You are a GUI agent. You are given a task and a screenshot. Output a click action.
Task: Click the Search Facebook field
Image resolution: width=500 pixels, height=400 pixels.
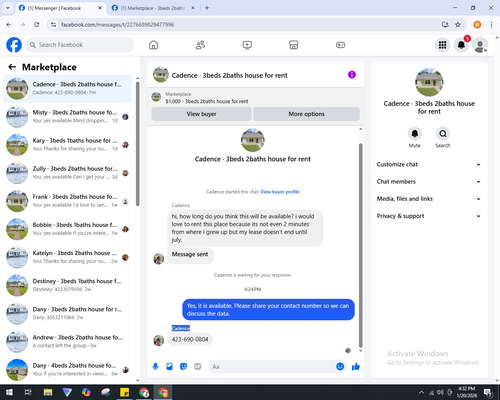pyautogui.click(x=80, y=45)
